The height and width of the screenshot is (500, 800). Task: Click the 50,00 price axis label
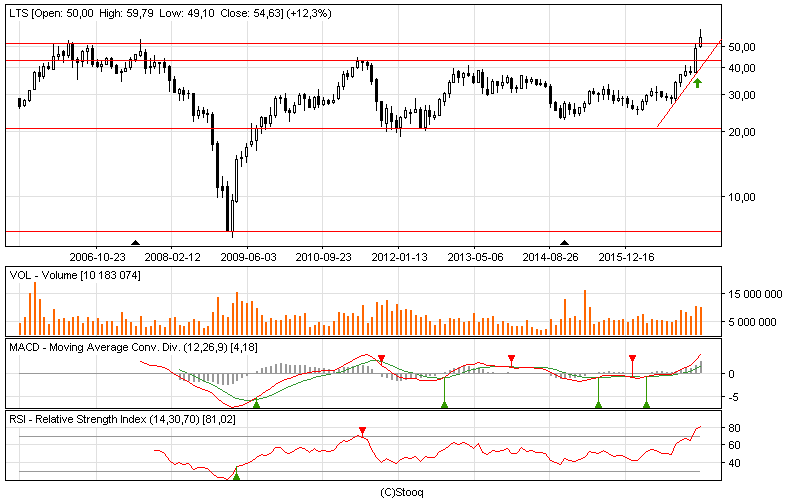[x=742, y=47]
